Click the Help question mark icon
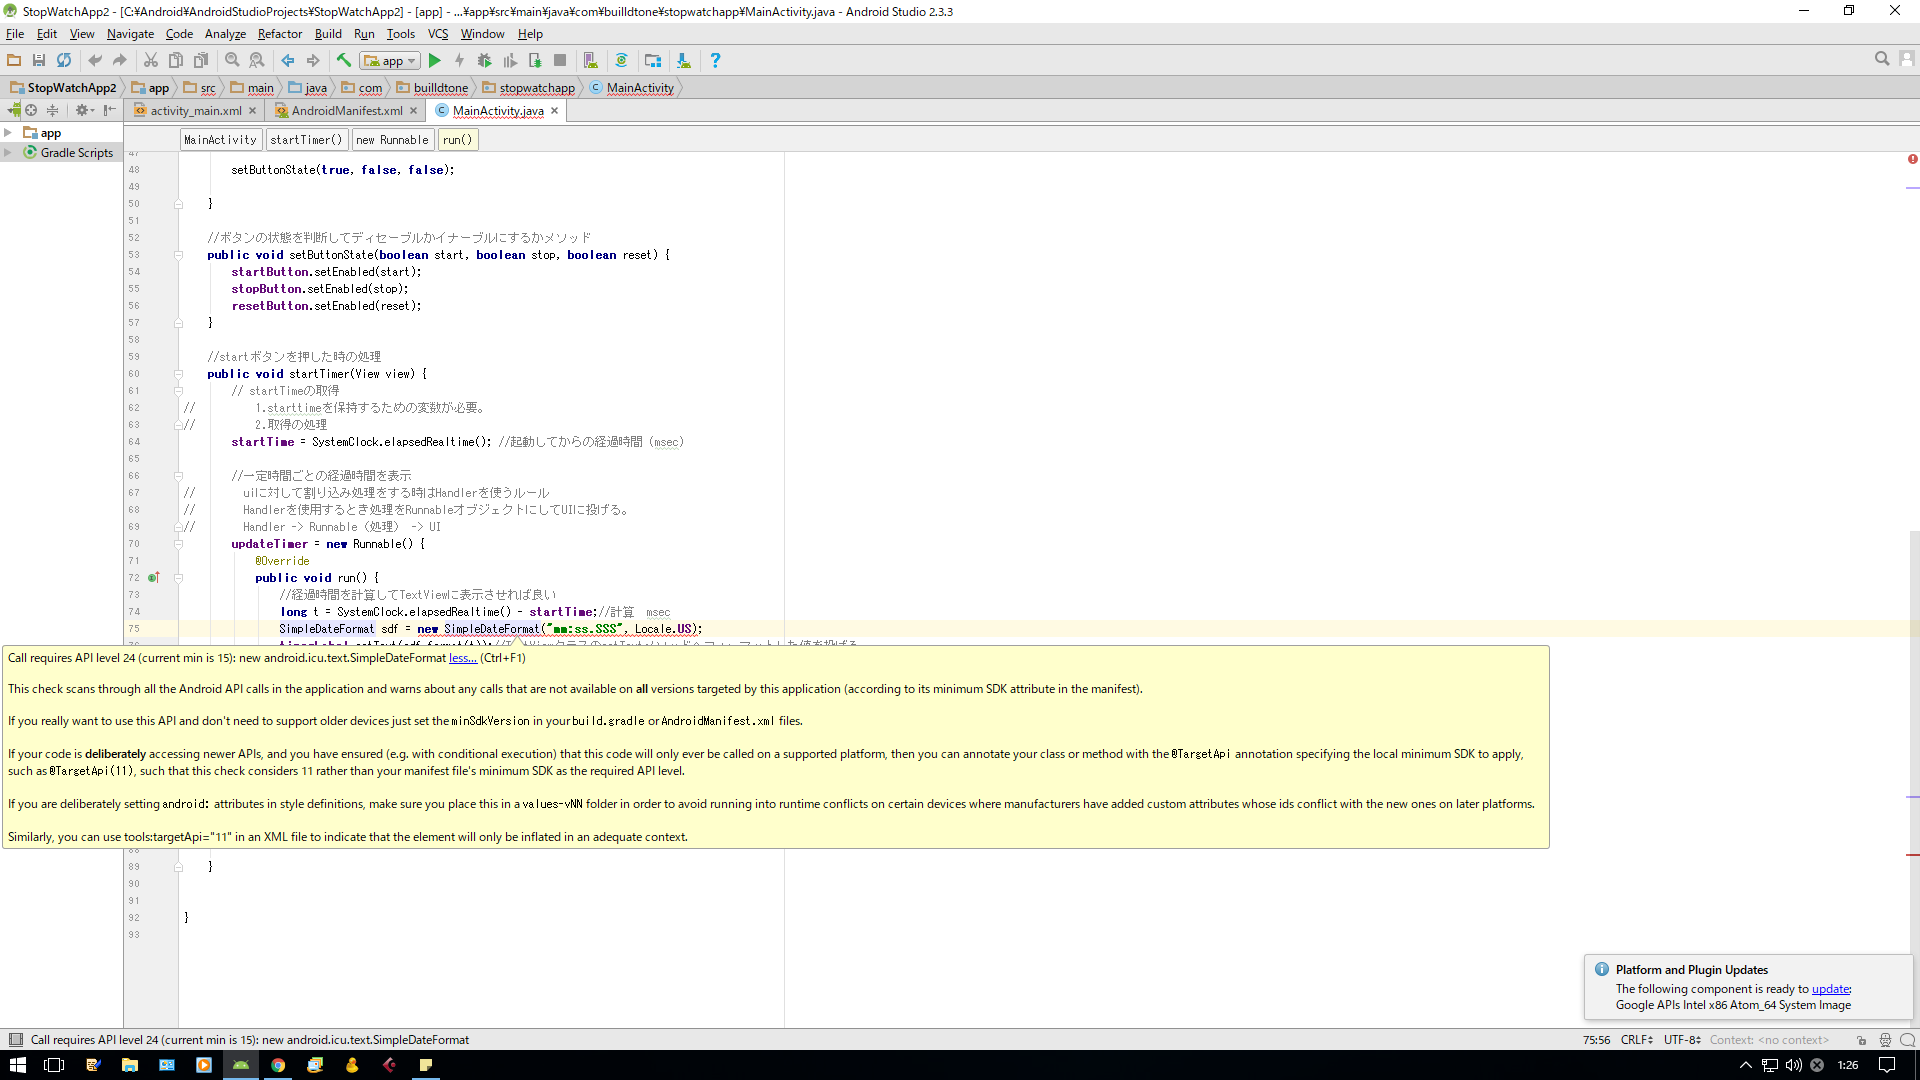This screenshot has height=1080, width=1920. click(x=715, y=61)
